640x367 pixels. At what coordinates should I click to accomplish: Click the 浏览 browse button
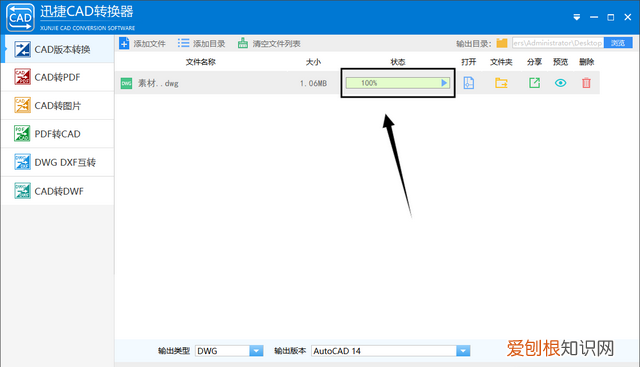point(618,43)
